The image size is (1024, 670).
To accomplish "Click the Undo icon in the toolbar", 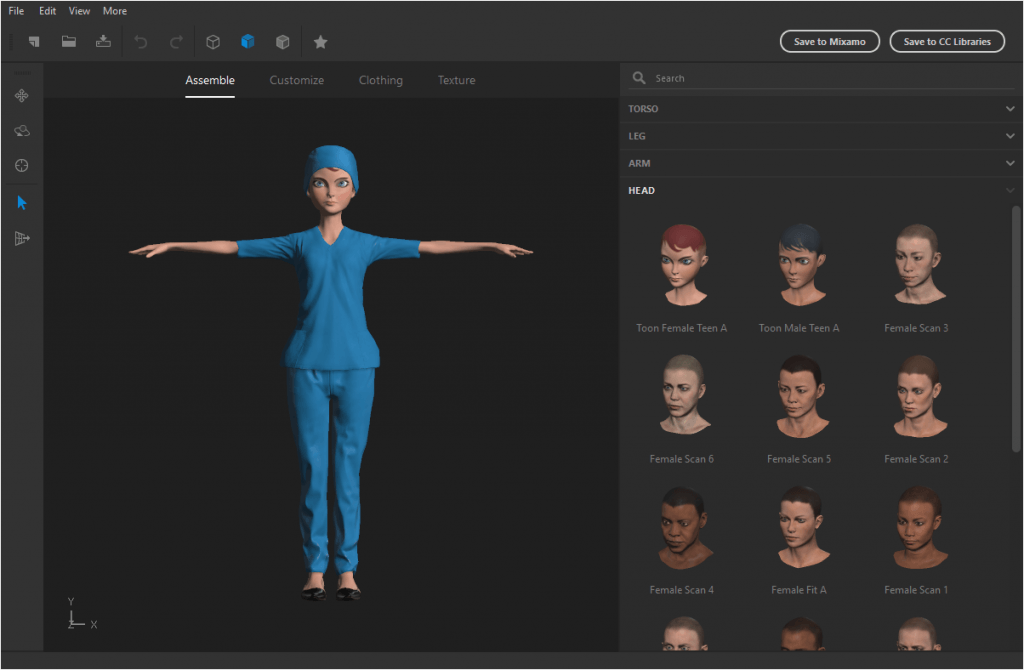I will tap(140, 41).
